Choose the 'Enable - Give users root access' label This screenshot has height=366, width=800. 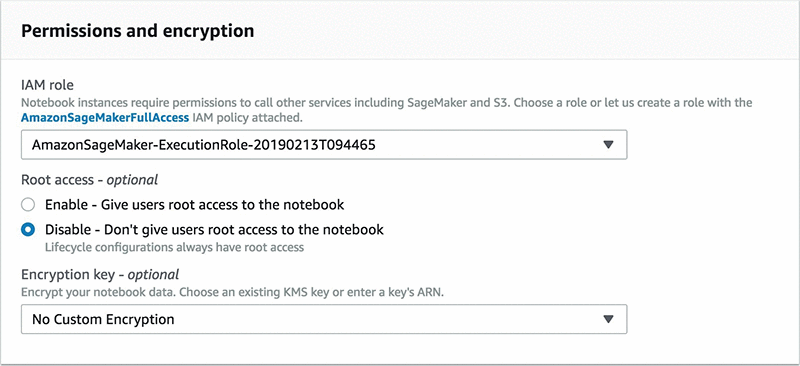(195, 205)
